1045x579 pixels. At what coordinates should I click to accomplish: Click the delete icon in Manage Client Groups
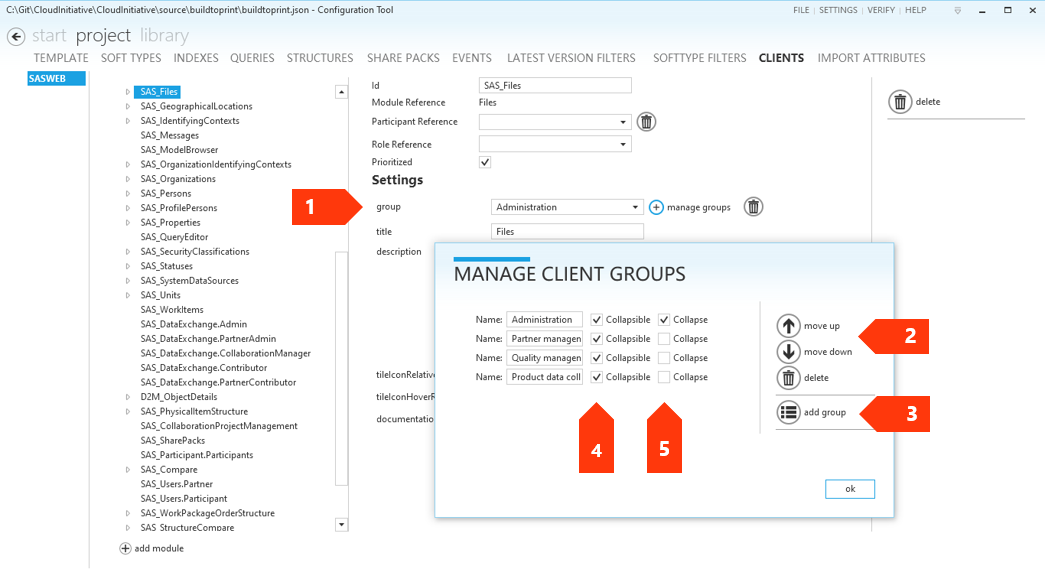coord(789,376)
